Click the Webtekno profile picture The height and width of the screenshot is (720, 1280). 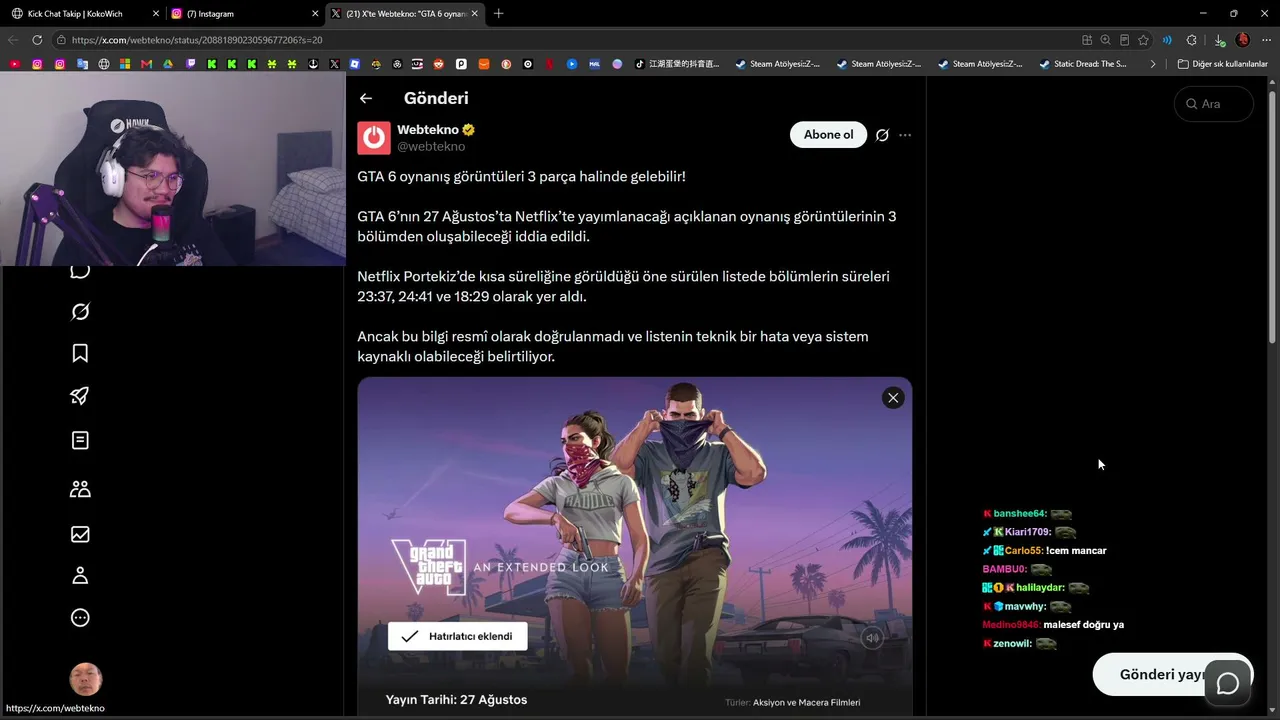(x=374, y=138)
